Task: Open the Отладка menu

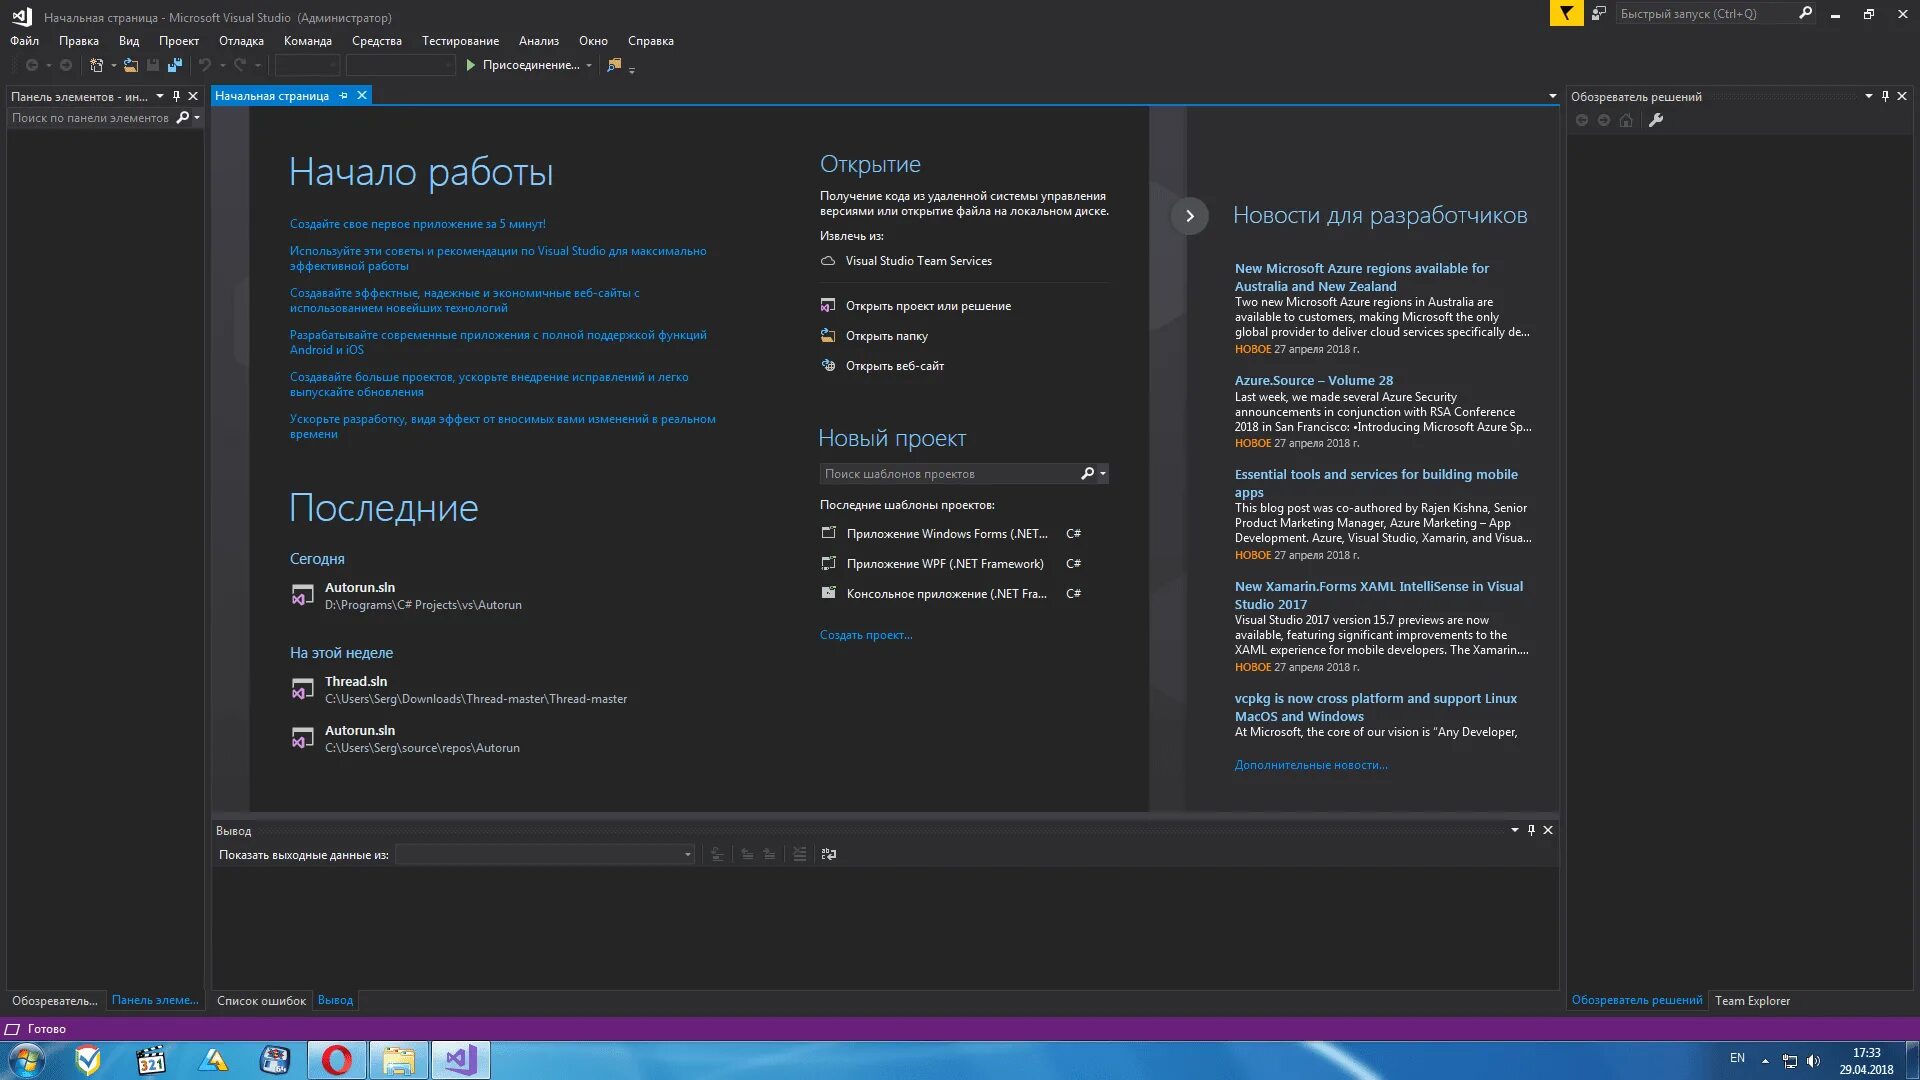Action: (x=241, y=41)
